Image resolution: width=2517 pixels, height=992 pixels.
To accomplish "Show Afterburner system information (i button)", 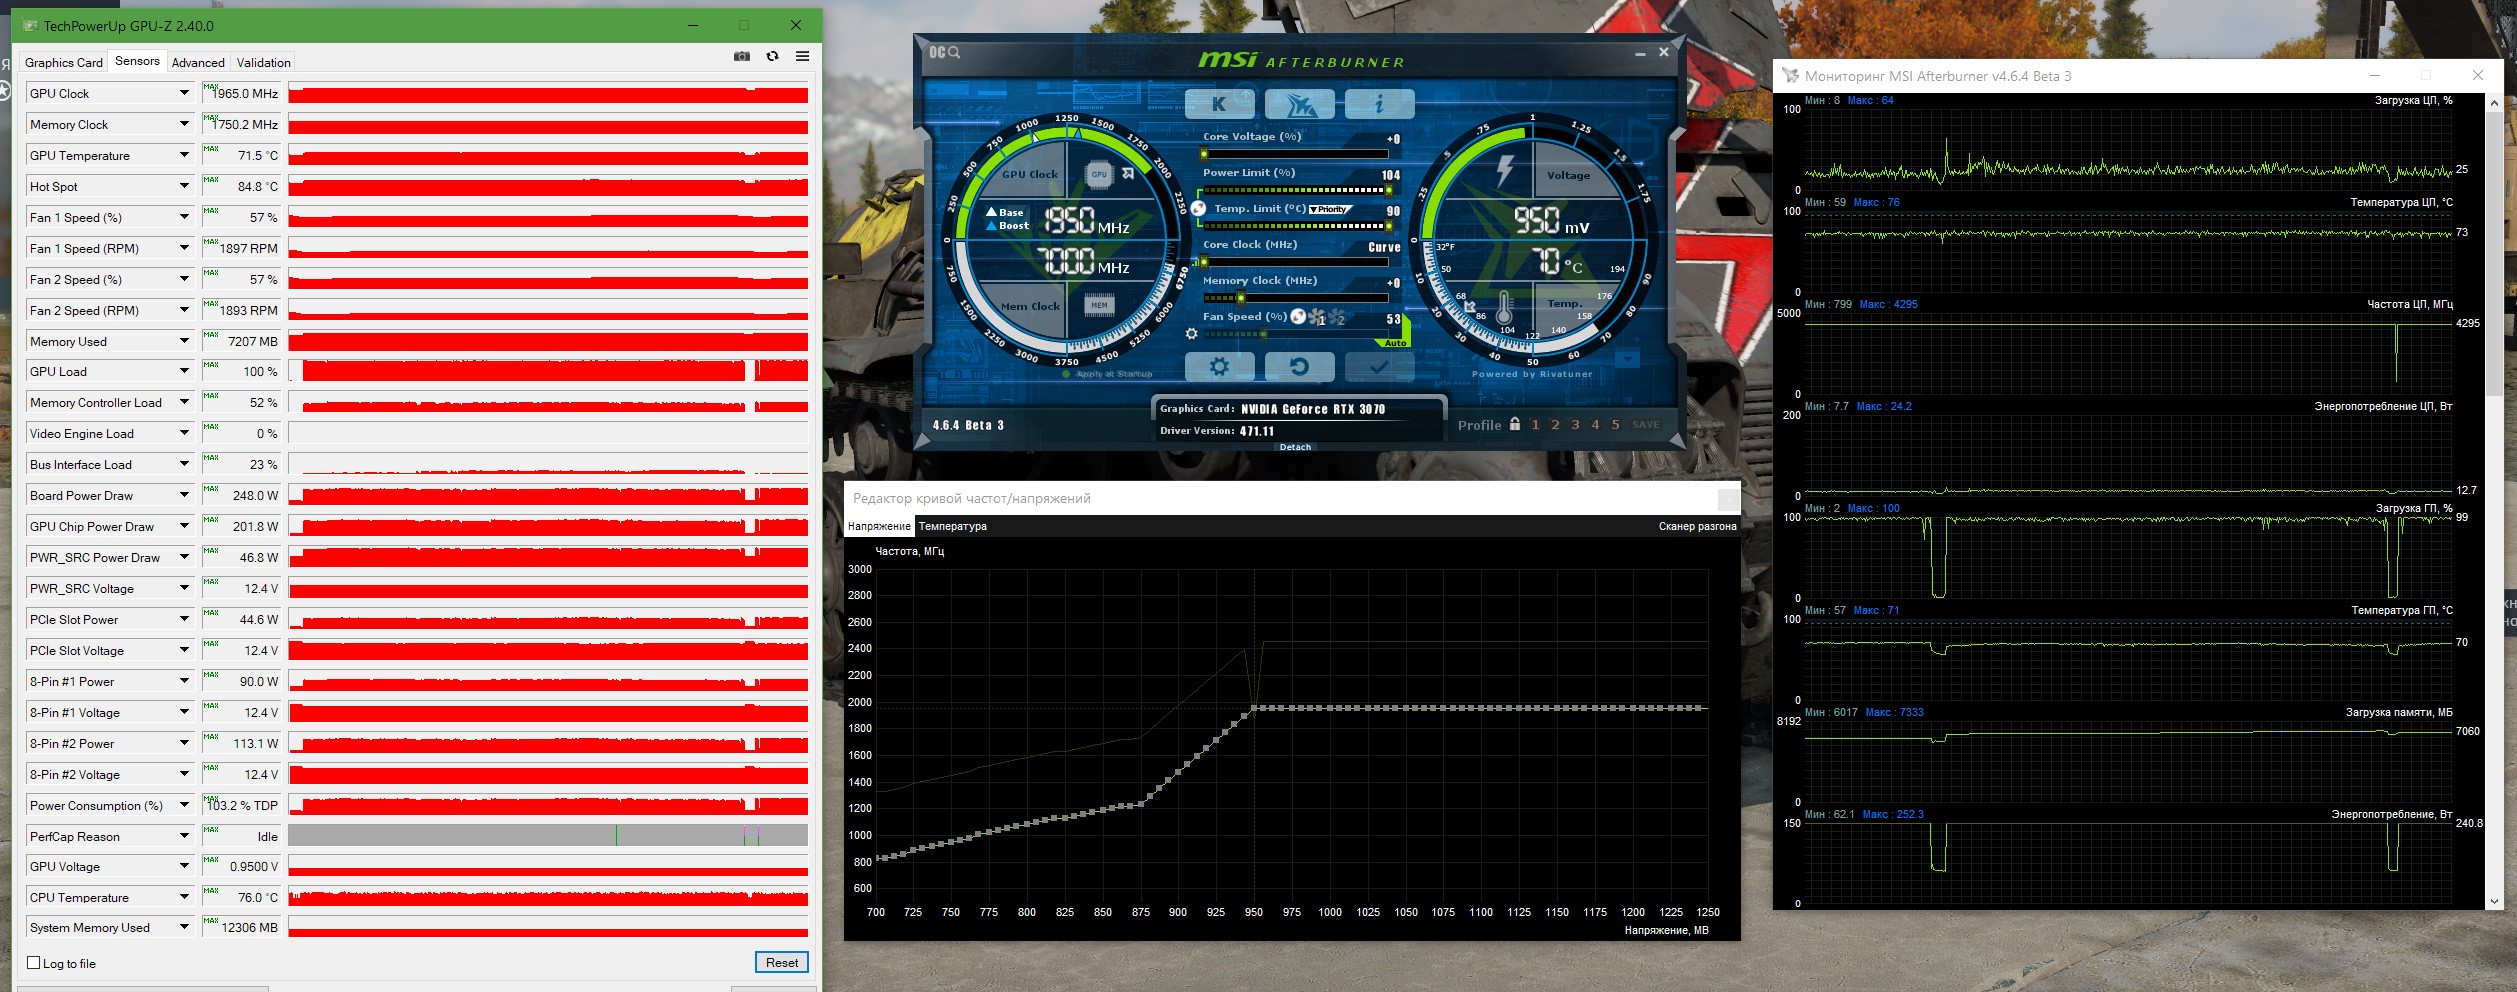I will 1379,104.
